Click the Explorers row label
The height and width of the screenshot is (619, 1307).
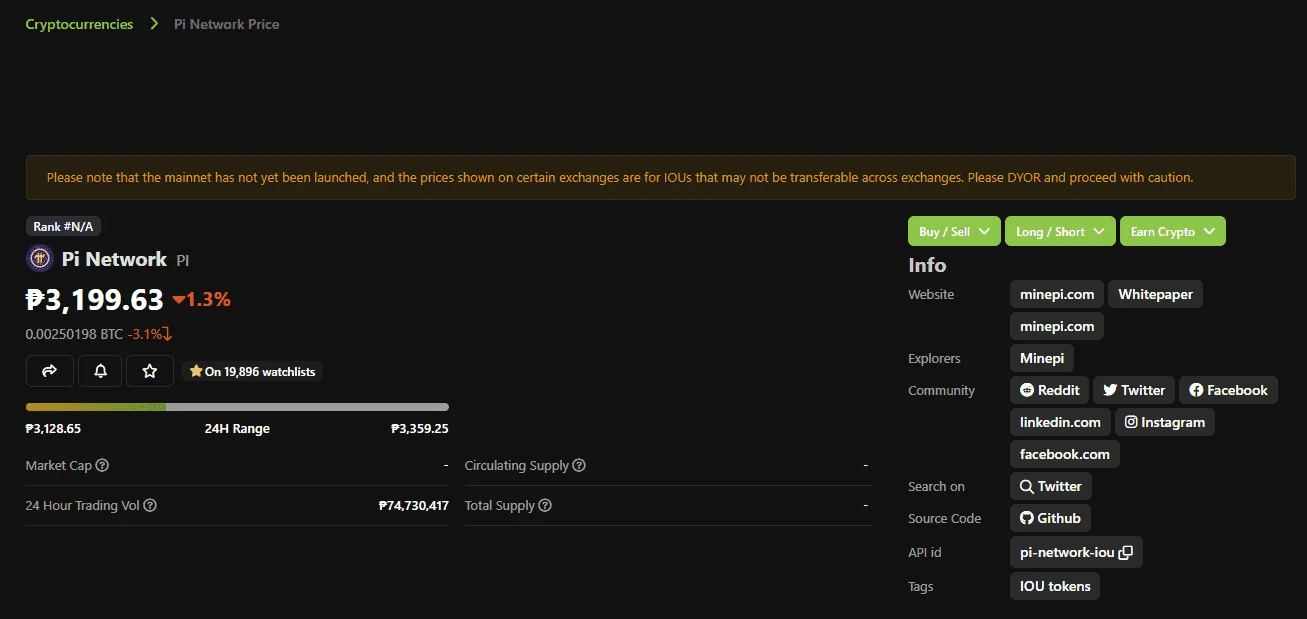pyautogui.click(x=934, y=358)
